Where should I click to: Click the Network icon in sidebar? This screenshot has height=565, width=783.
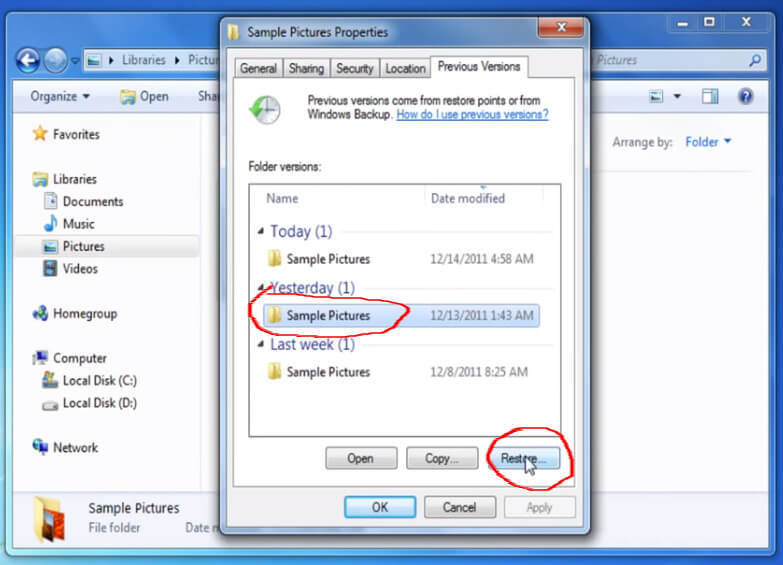coord(40,446)
